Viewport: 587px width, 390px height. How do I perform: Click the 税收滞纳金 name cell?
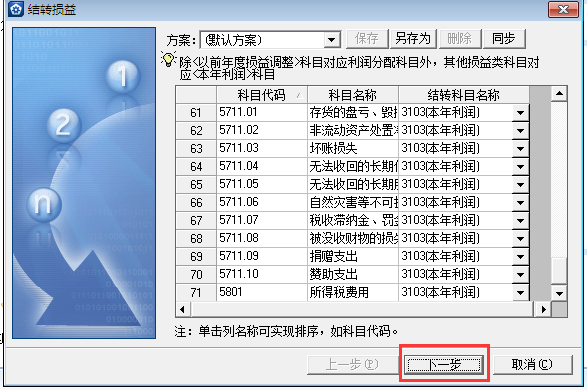[353, 220]
